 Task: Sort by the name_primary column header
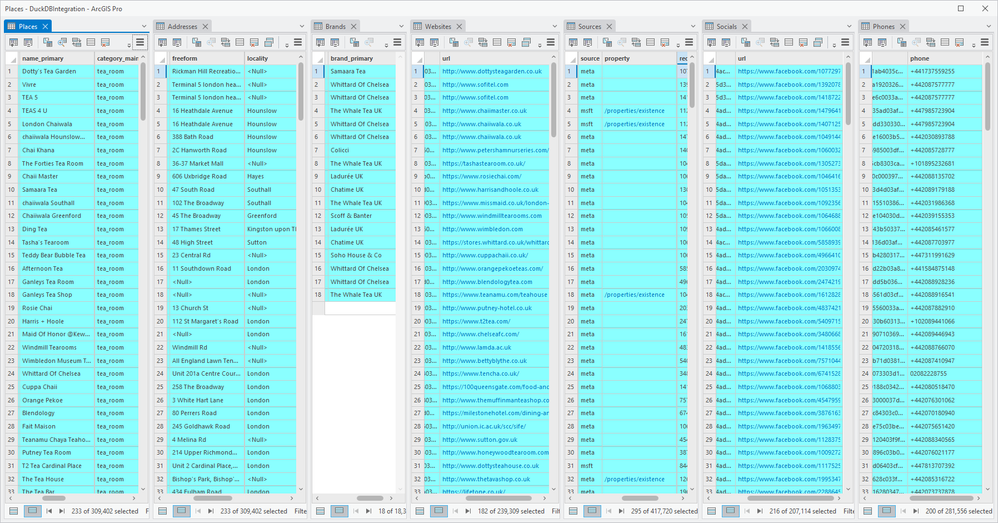(56, 58)
